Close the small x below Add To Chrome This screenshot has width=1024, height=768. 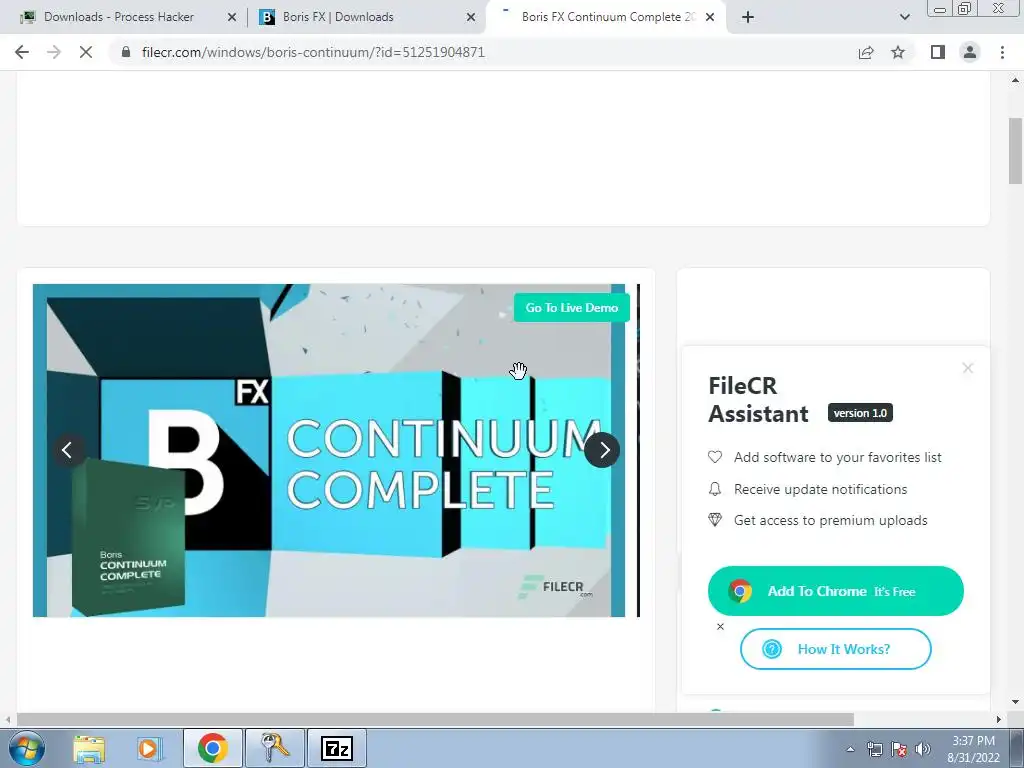click(x=720, y=627)
